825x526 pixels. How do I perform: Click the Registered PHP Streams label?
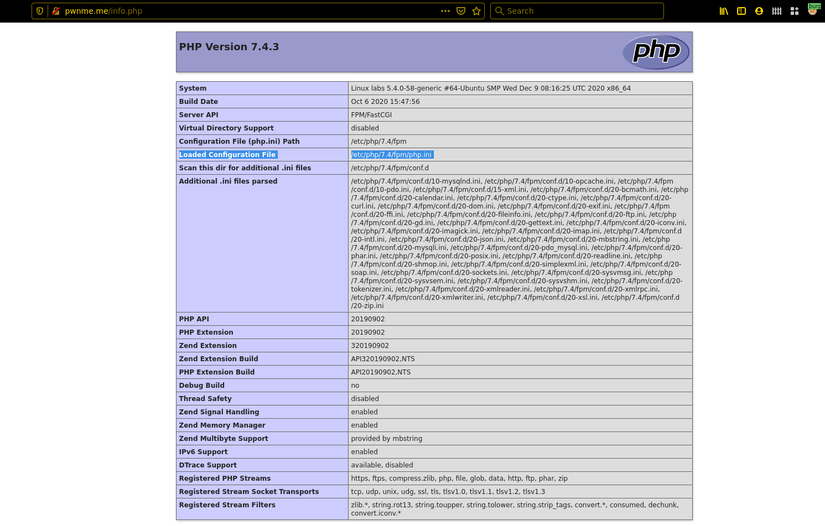(x=225, y=478)
